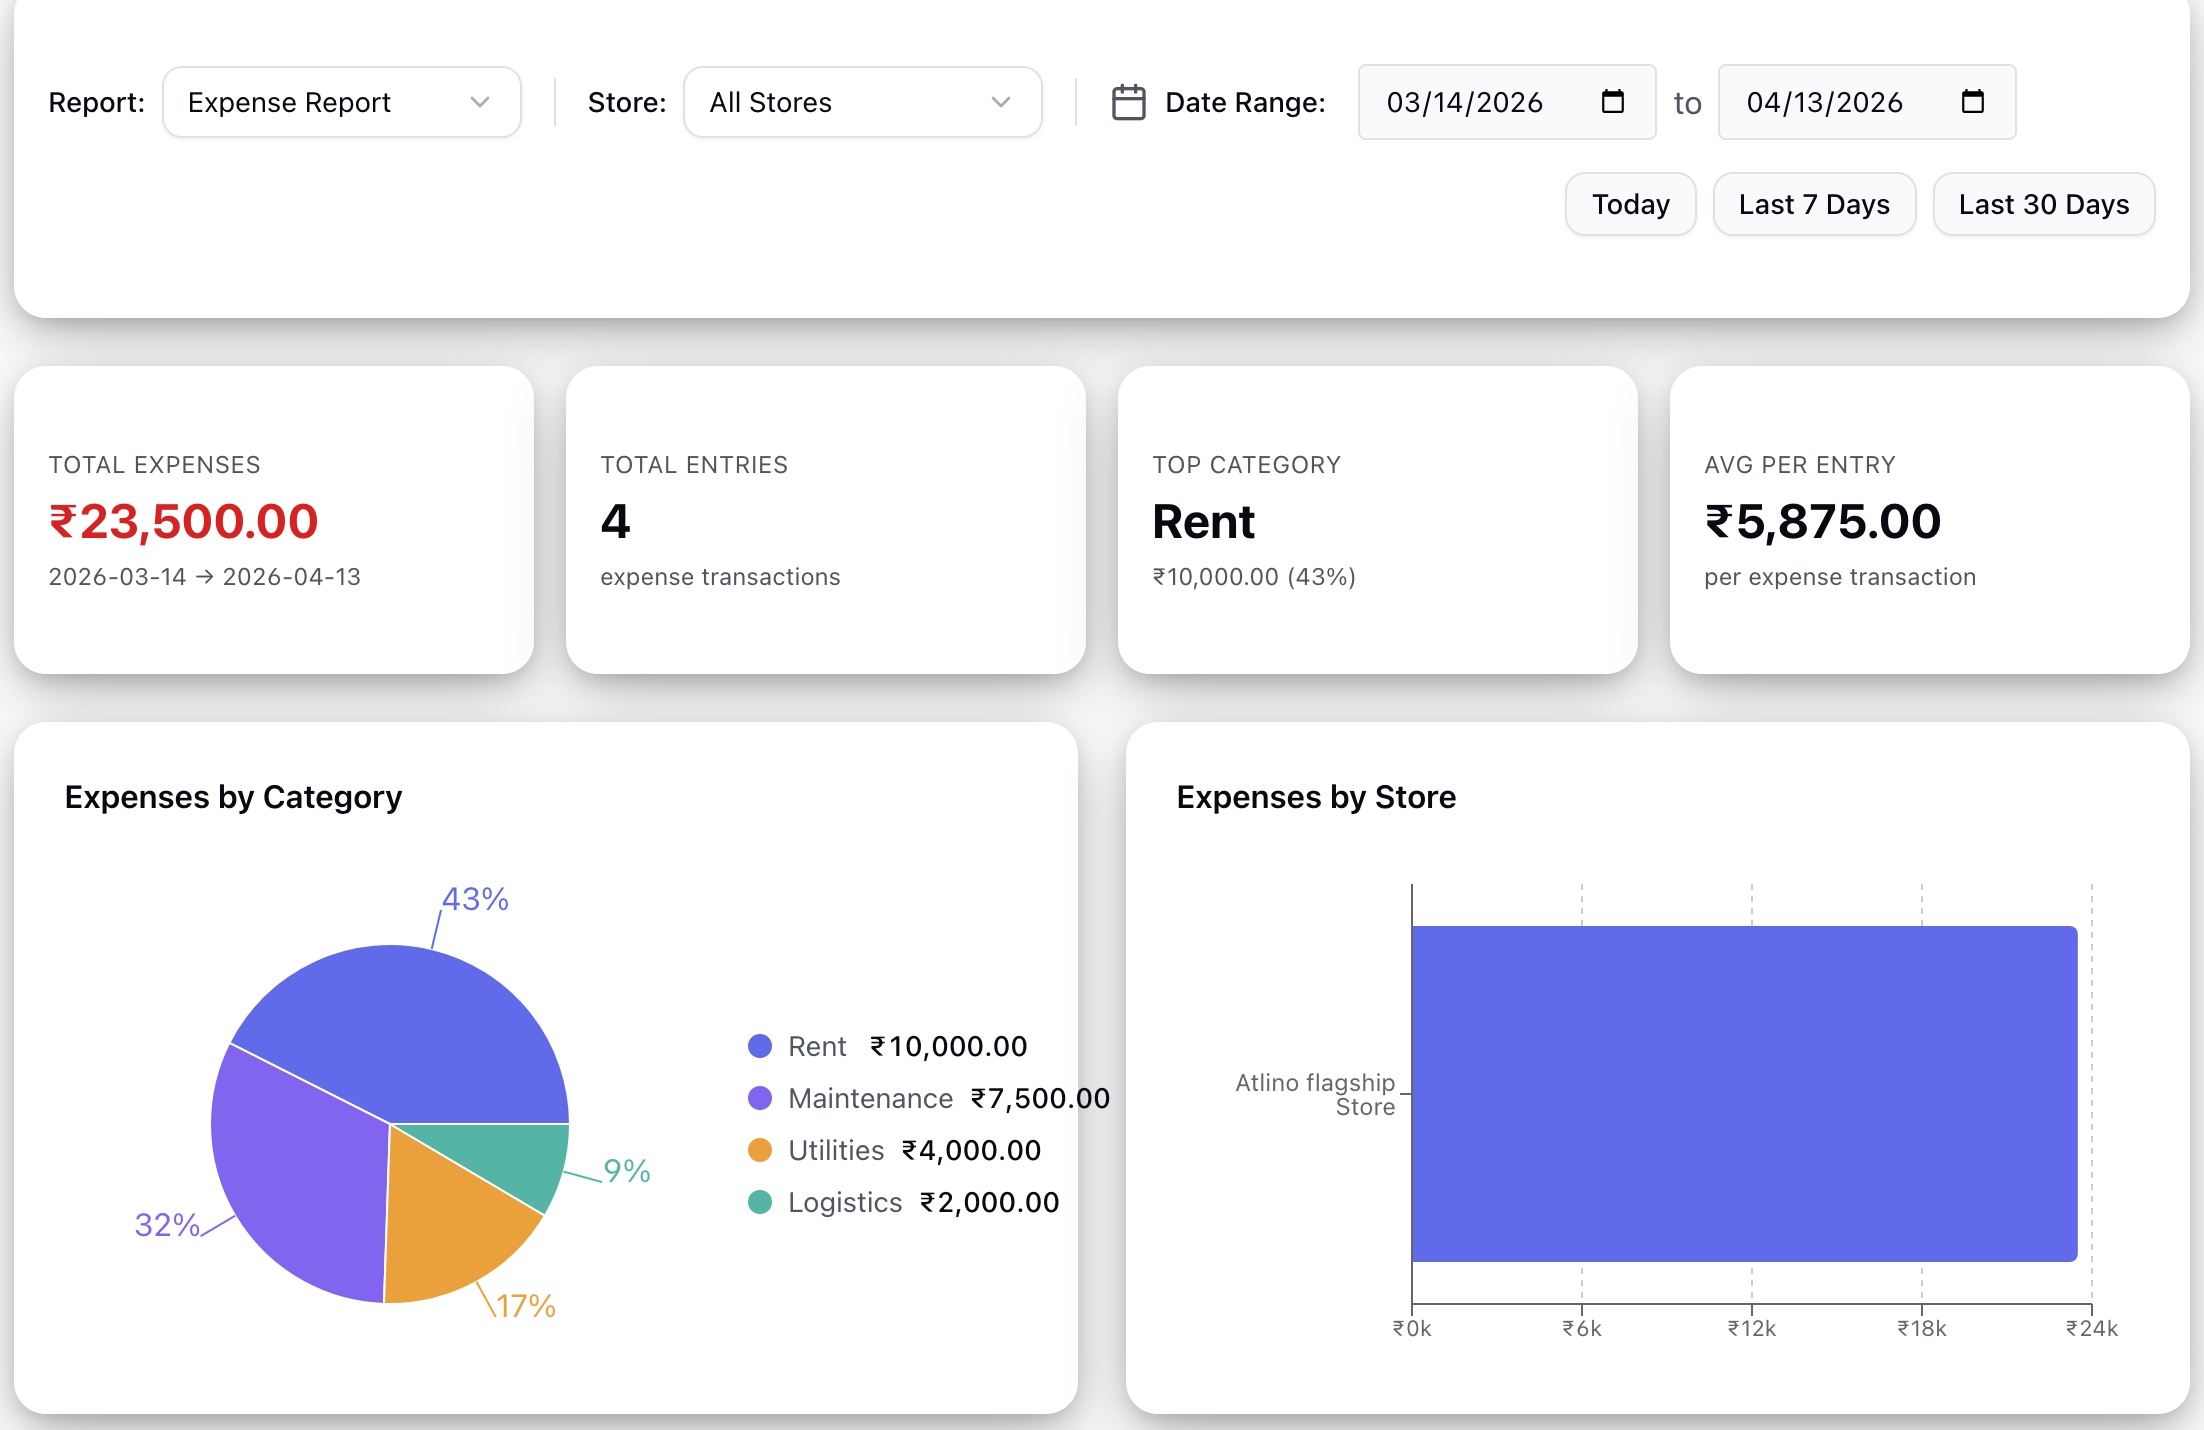Click the Expenses by Category chart title

point(233,796)
